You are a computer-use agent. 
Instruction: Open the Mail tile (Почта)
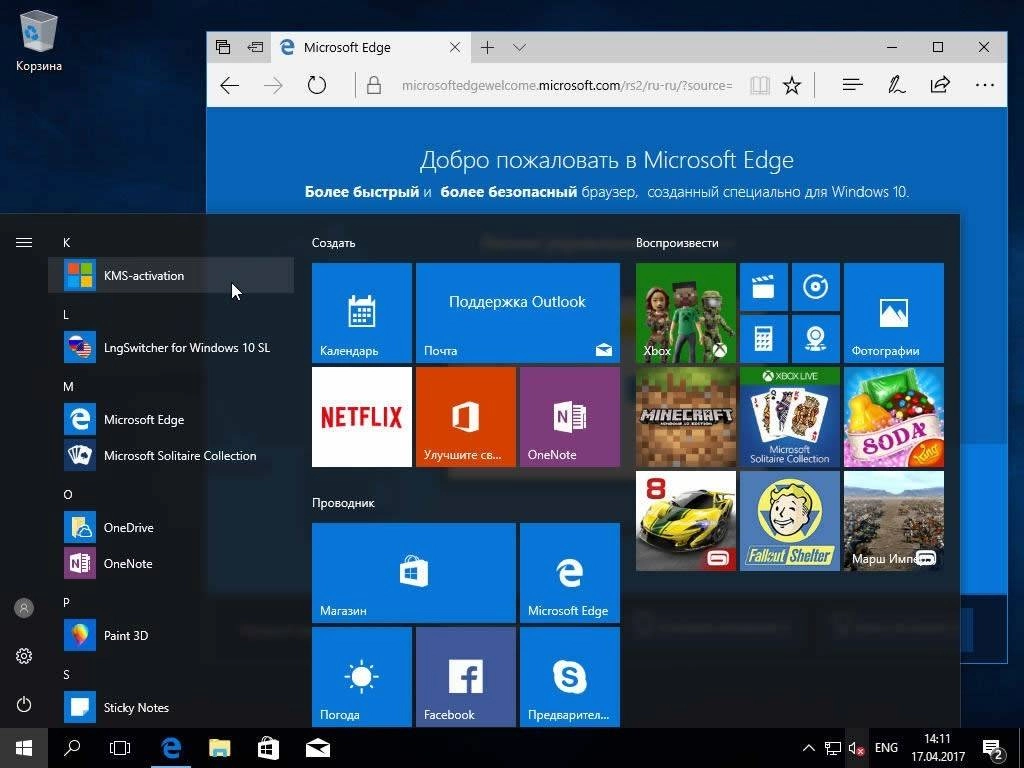coord(518,313)
